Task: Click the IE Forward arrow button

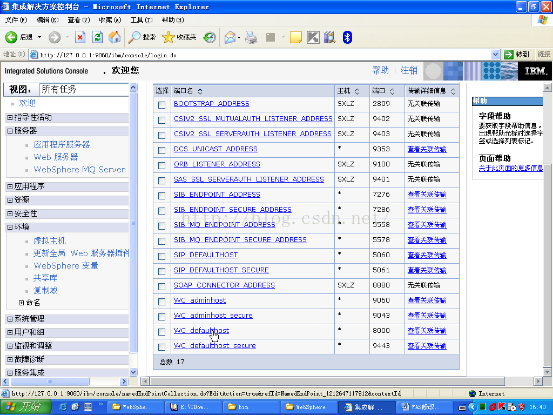Action: (54, 37)
